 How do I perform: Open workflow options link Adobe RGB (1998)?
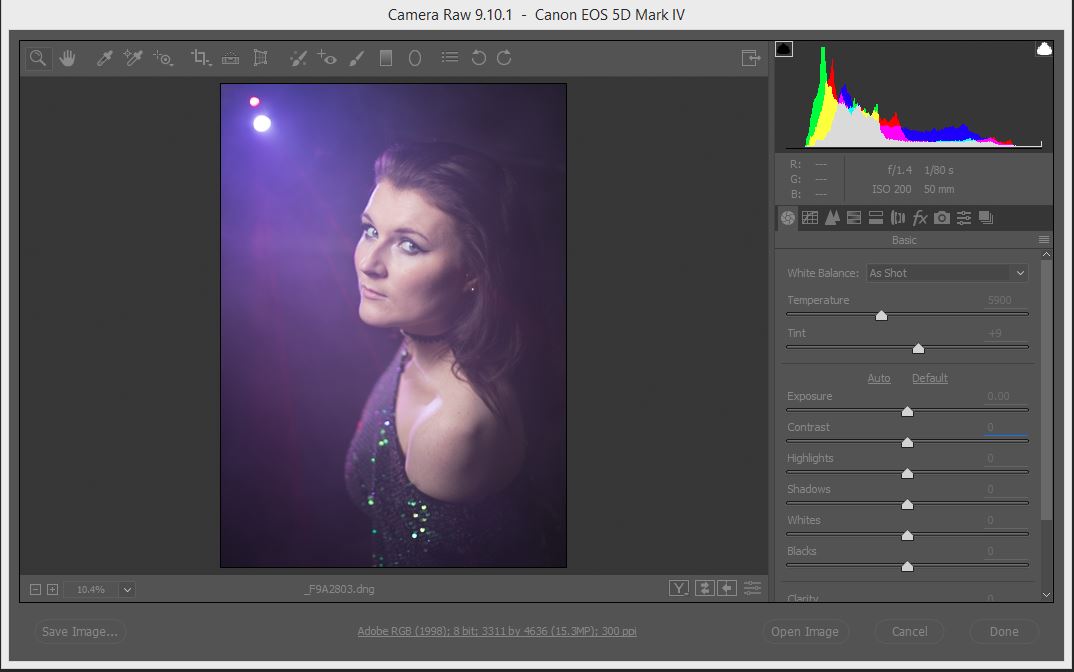point(497,632)
